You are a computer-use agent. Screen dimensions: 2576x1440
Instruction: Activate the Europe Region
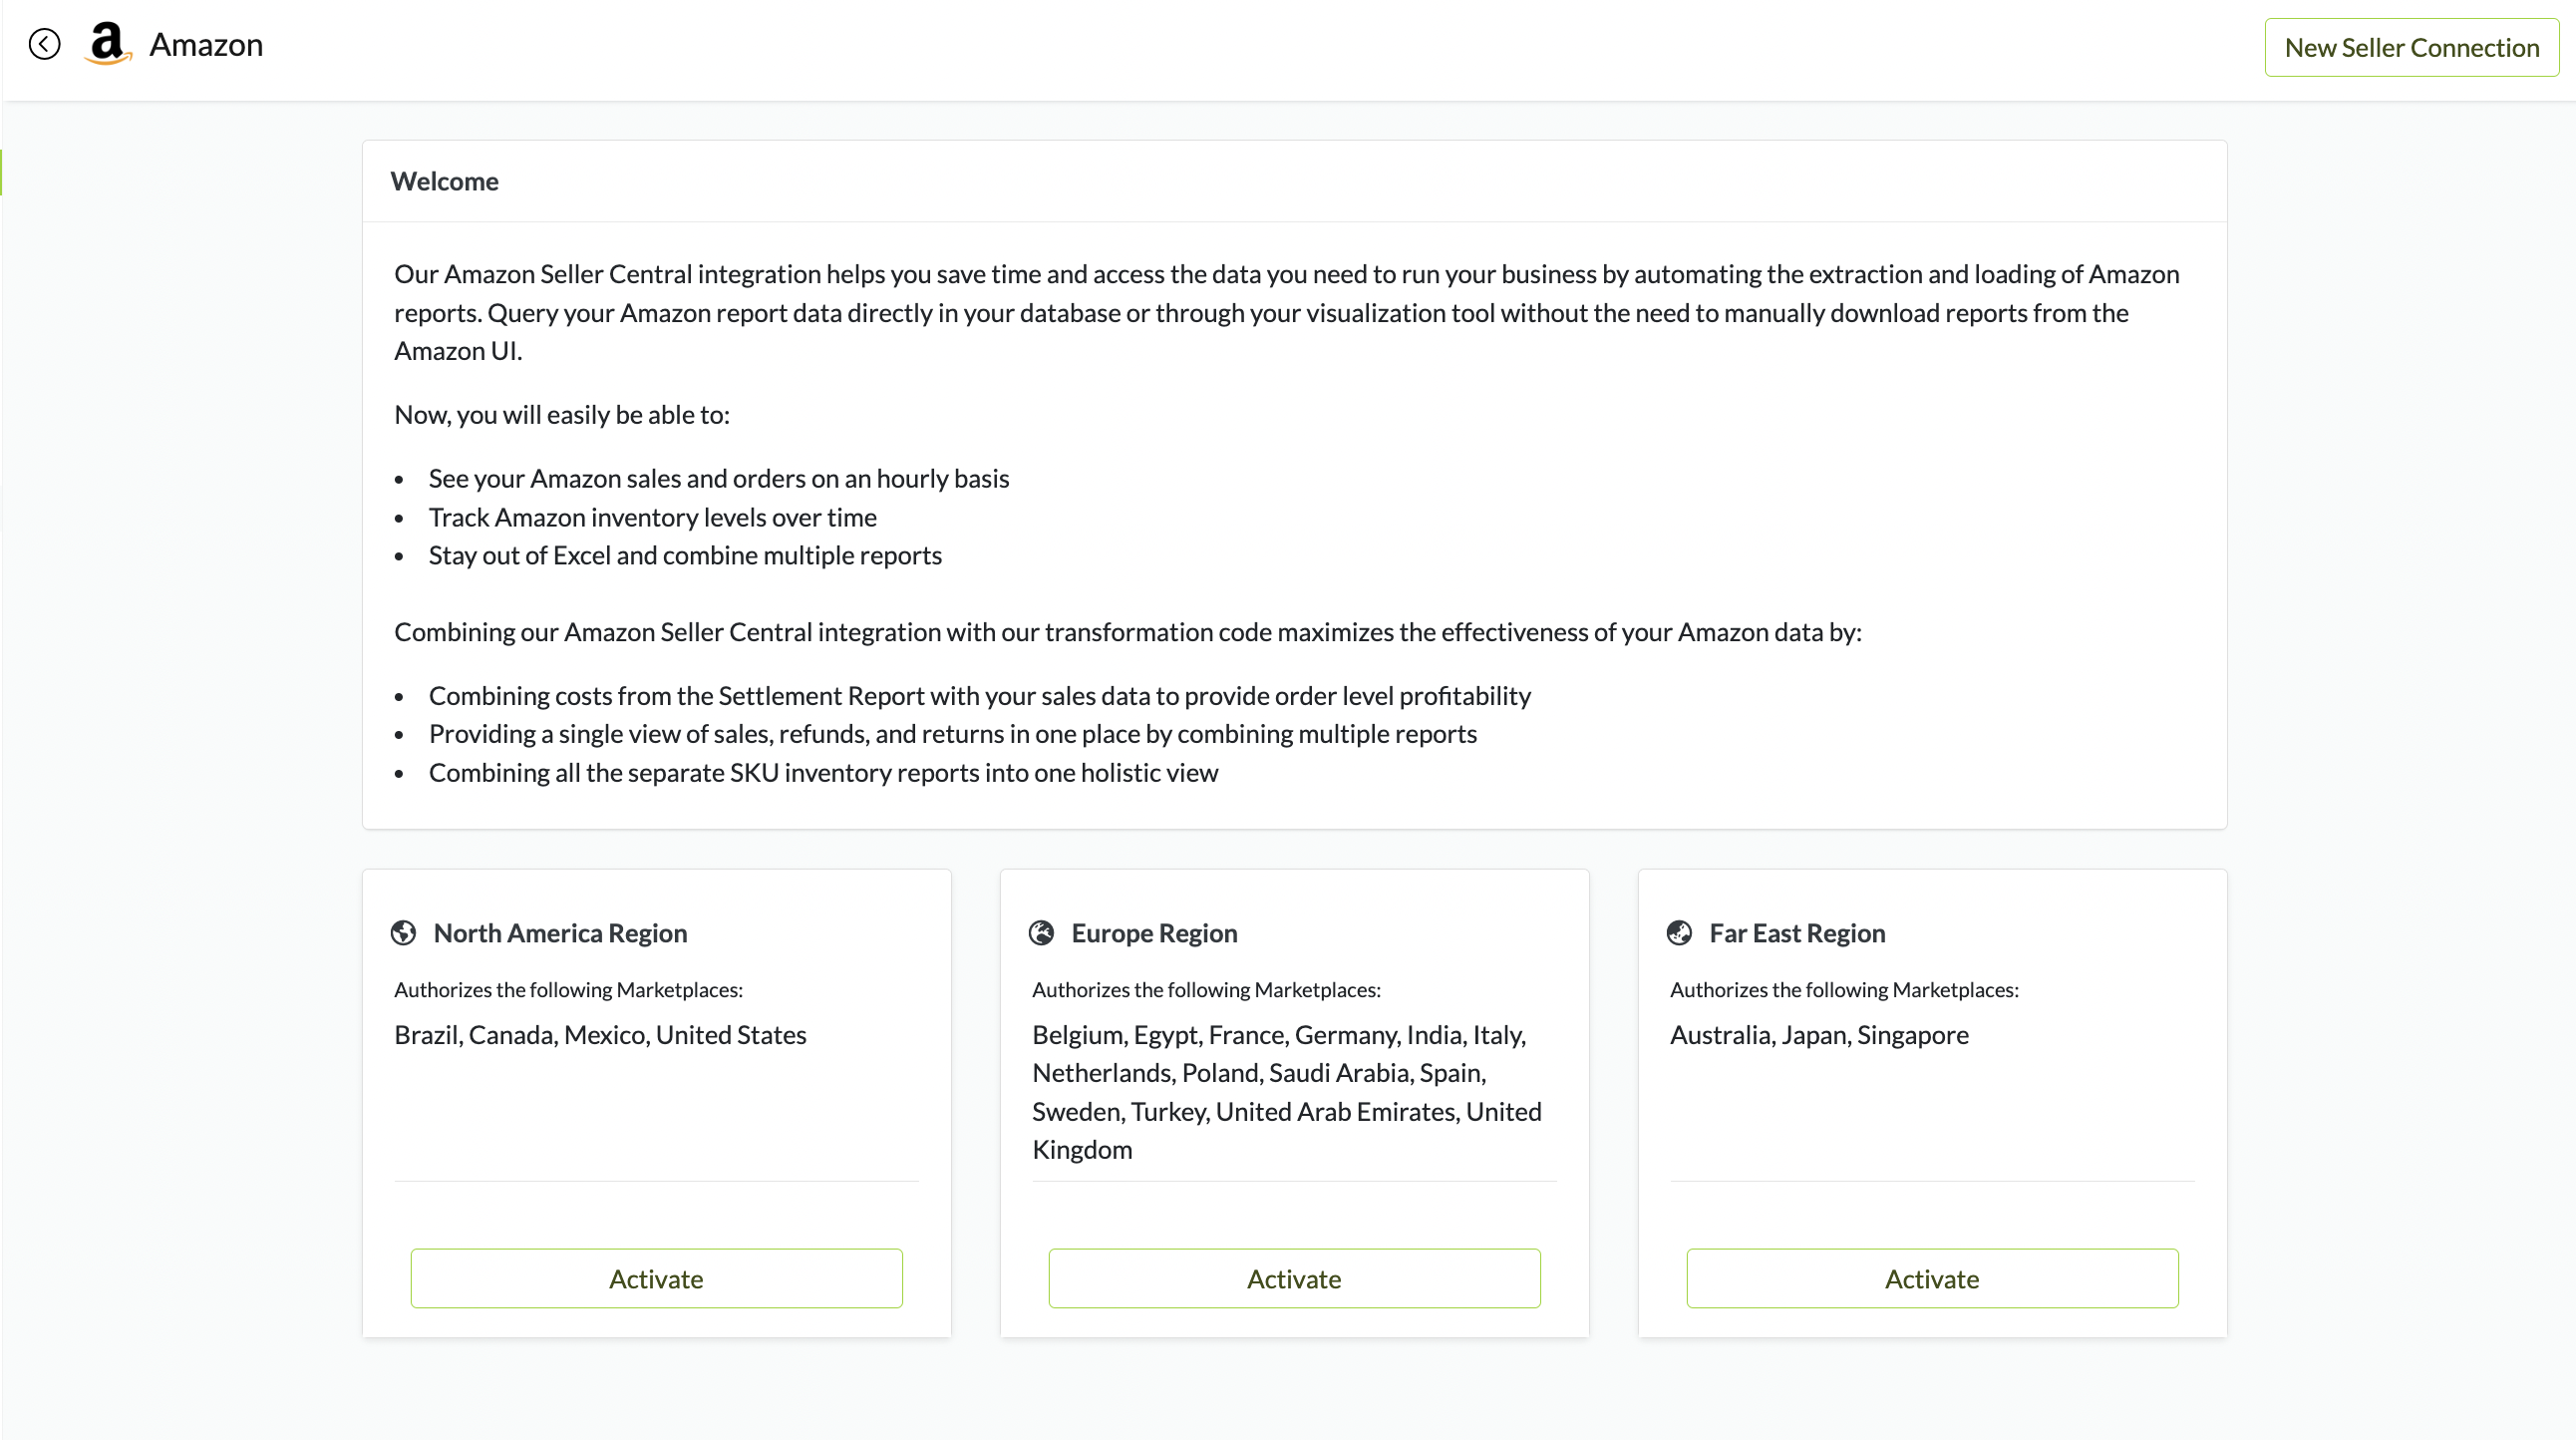click(x=1294, y=1278)
